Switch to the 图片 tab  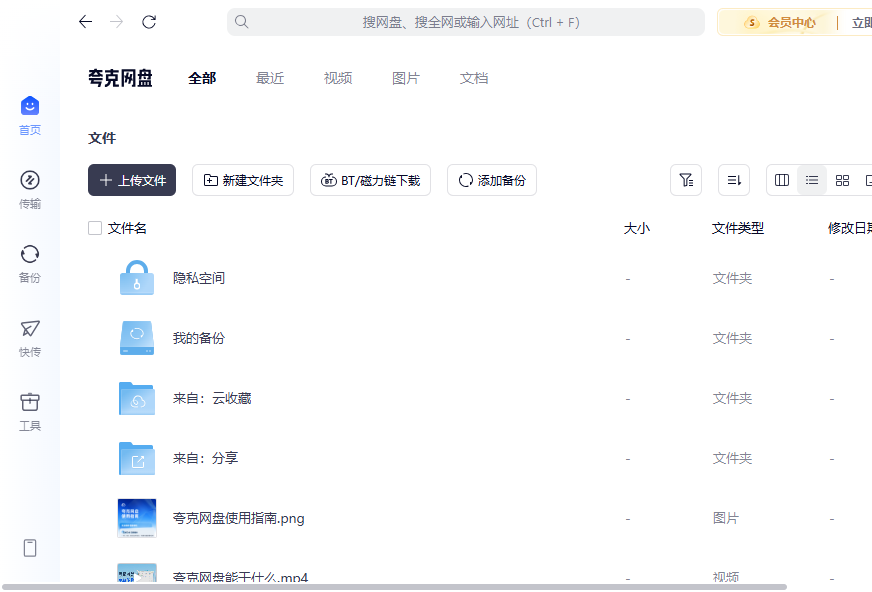tap(405, 78)
